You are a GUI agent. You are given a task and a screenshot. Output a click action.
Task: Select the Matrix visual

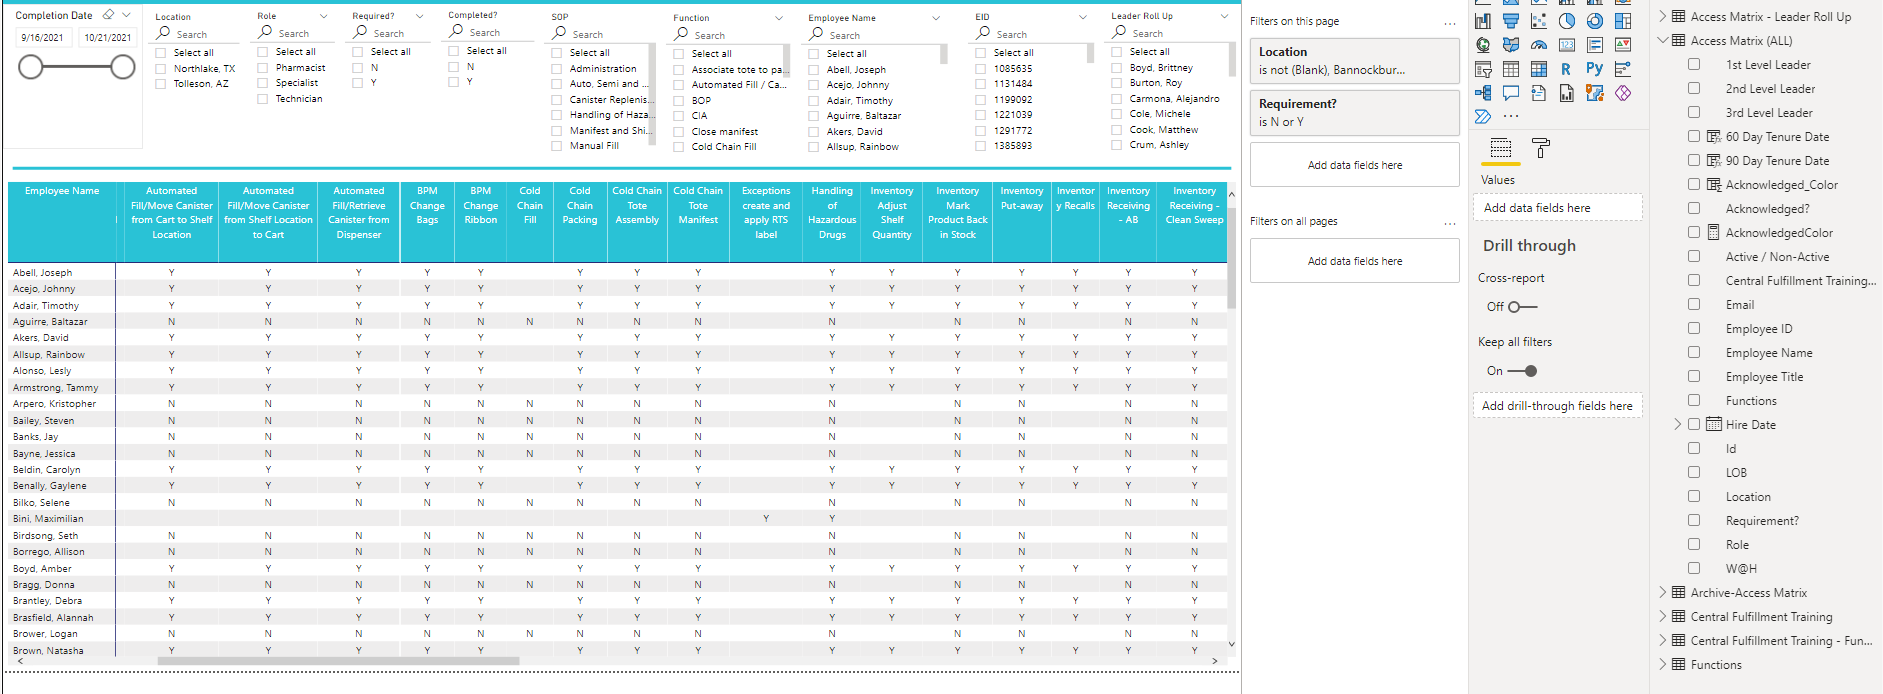[1539, 69]
